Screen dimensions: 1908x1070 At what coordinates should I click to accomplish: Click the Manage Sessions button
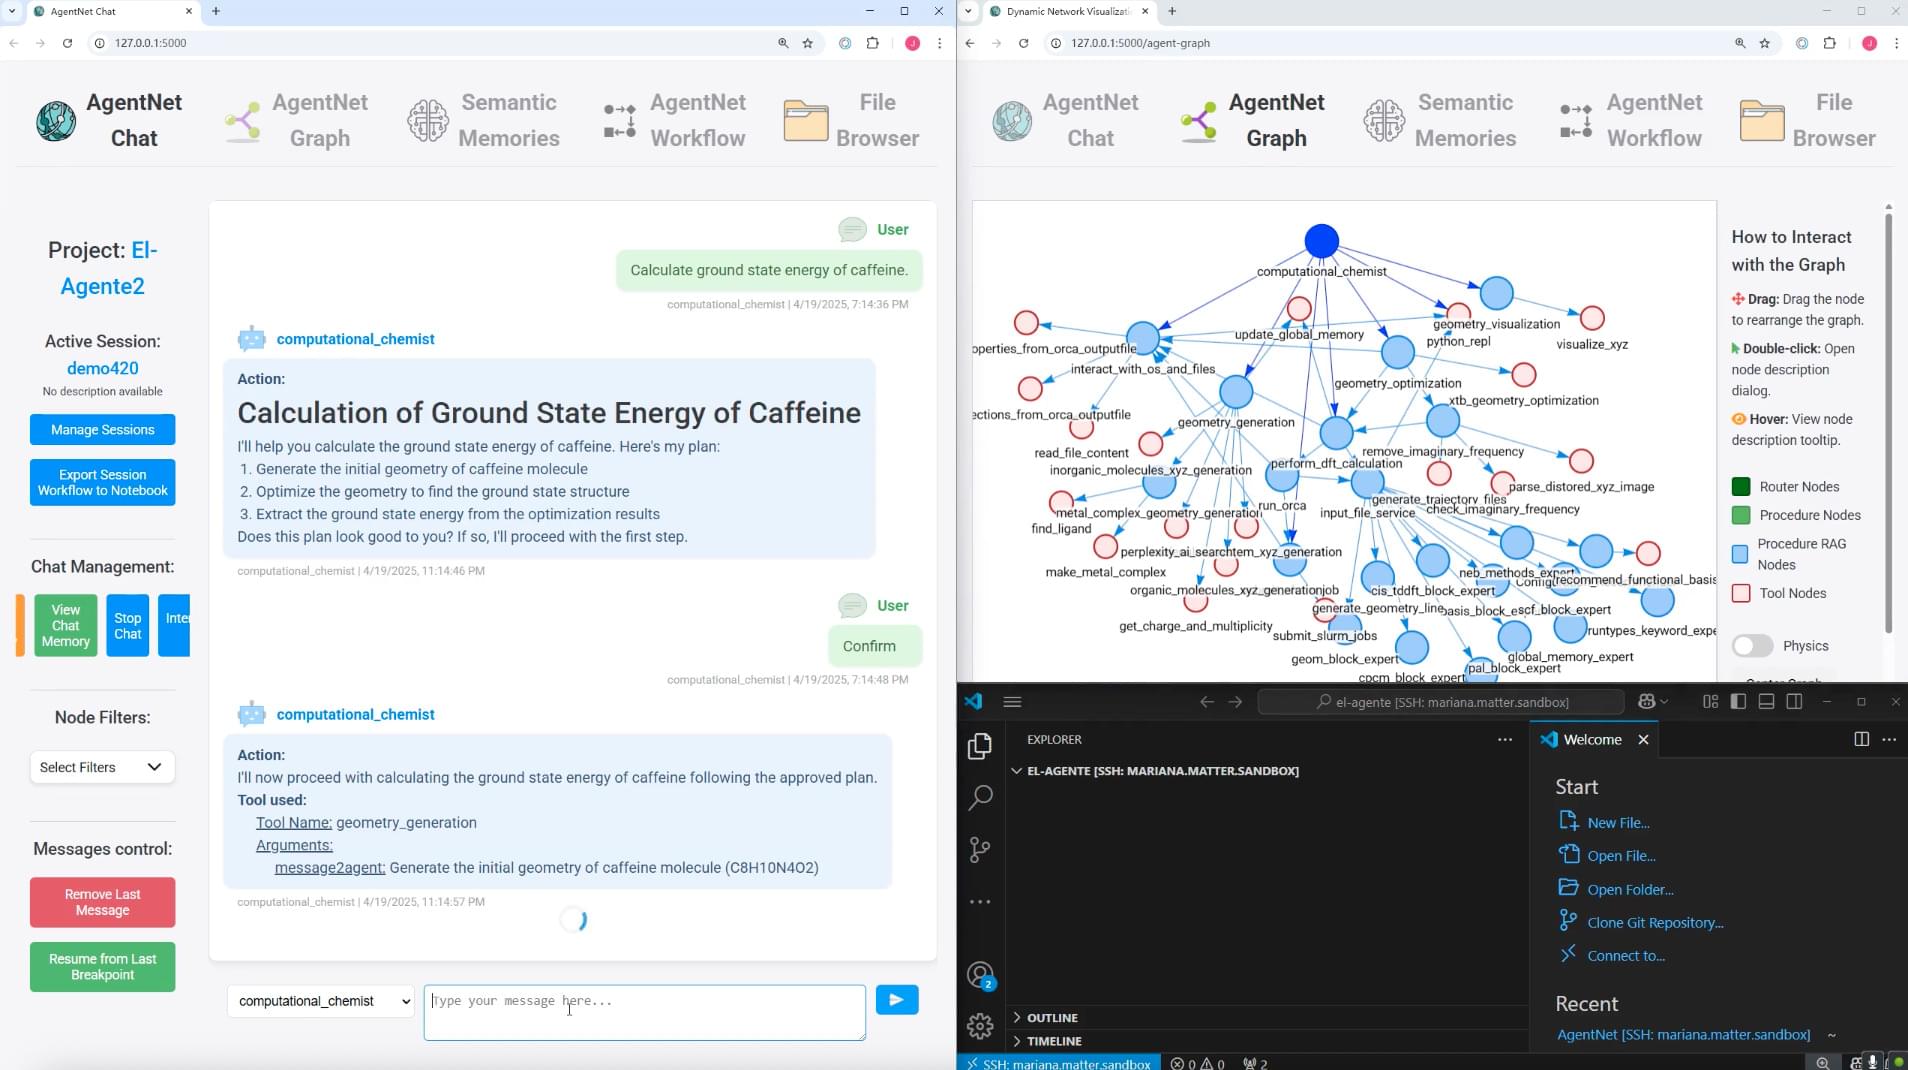coord(102,430)
